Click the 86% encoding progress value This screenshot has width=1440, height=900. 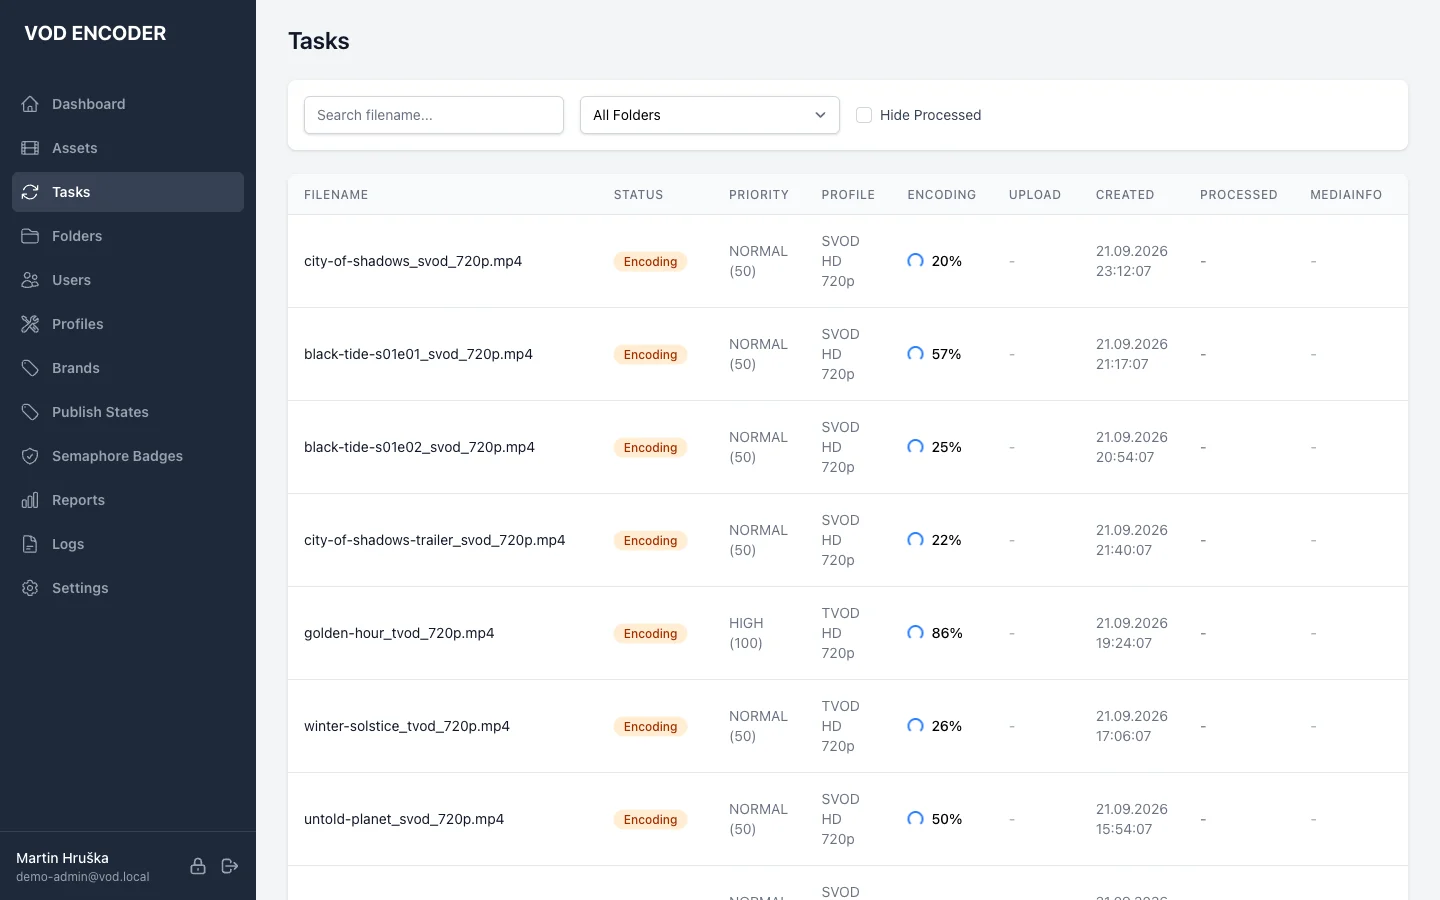coord(947,633)
